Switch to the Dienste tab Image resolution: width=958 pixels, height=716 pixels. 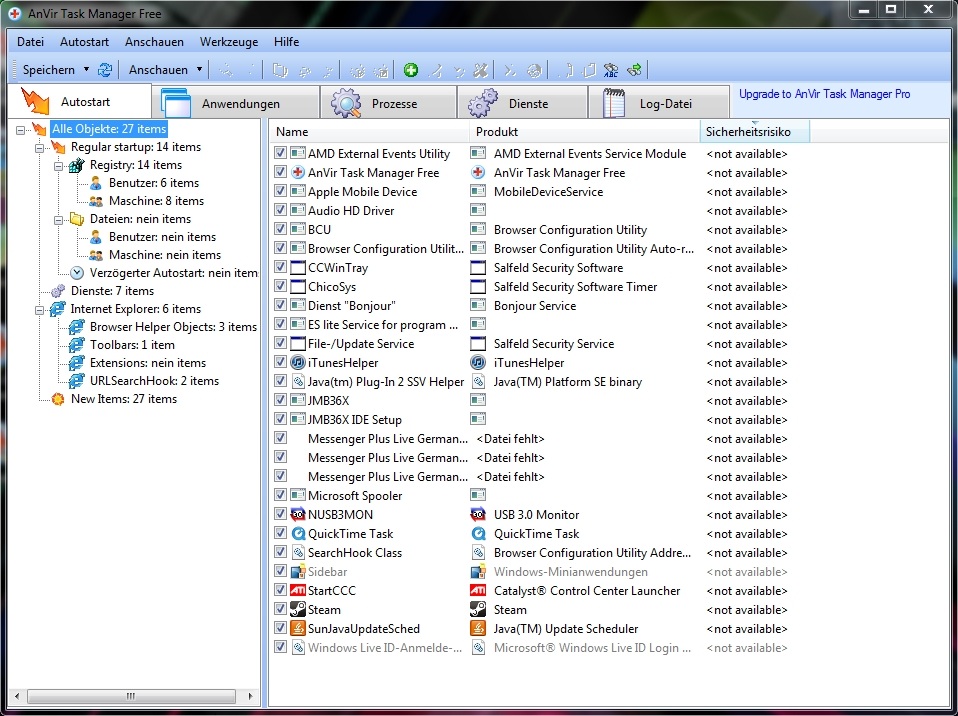pyautogui.click(x=522, y=103)
